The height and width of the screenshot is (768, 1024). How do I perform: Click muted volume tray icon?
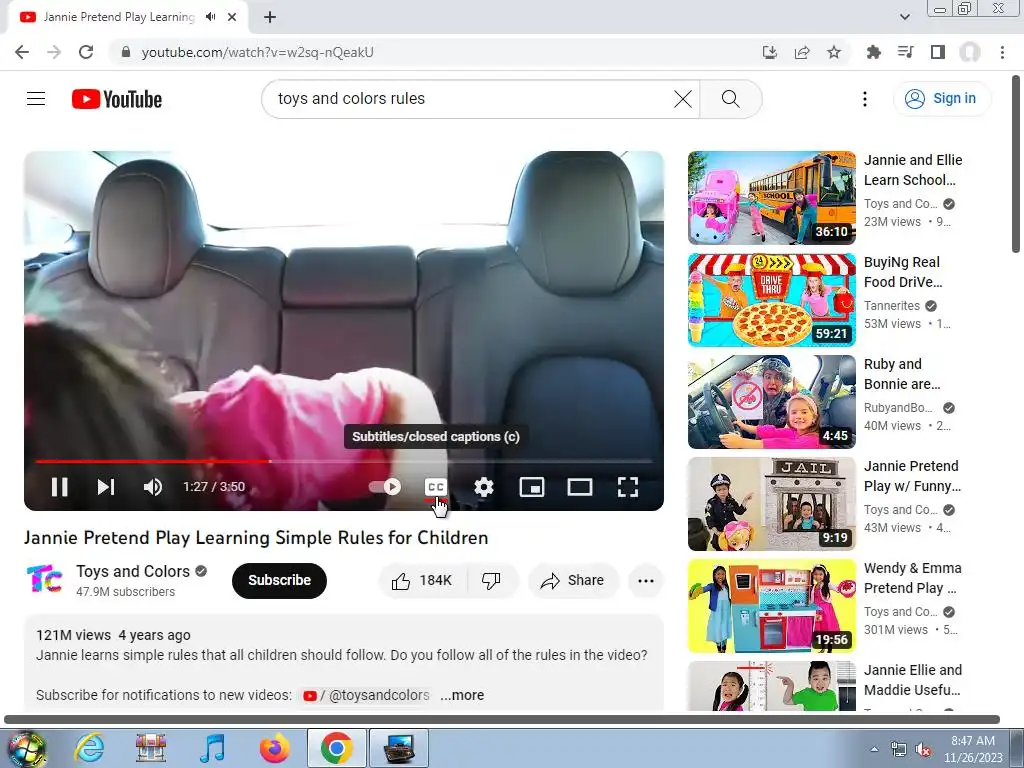(x=923, y=750)
